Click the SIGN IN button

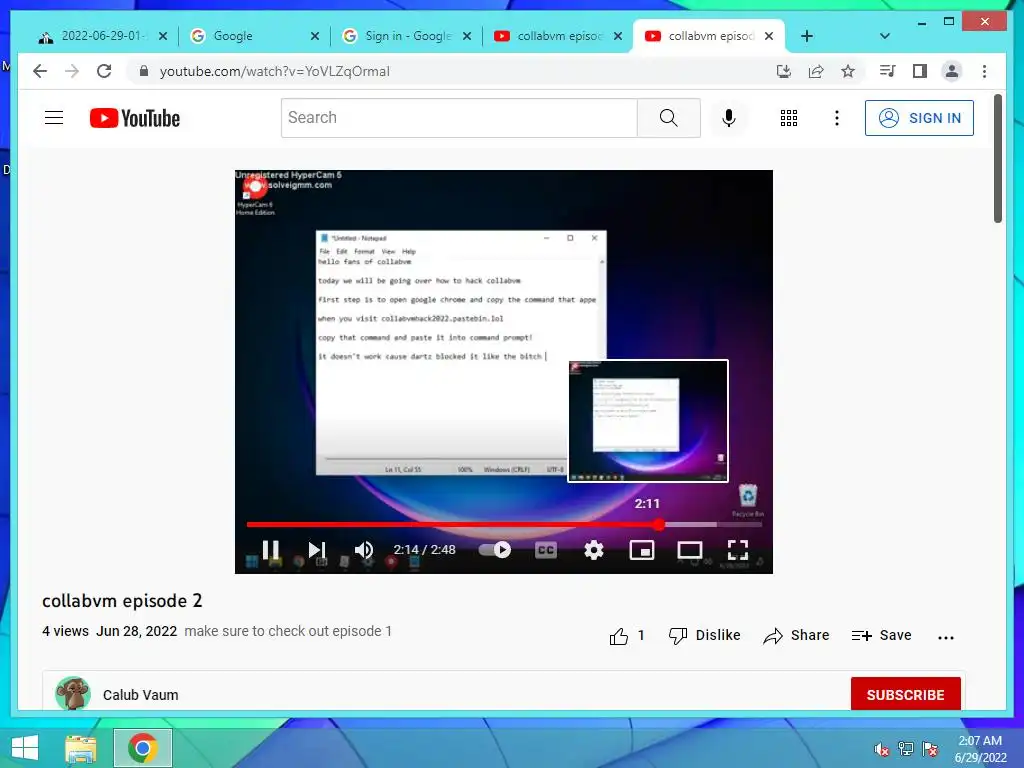(919, 118)
